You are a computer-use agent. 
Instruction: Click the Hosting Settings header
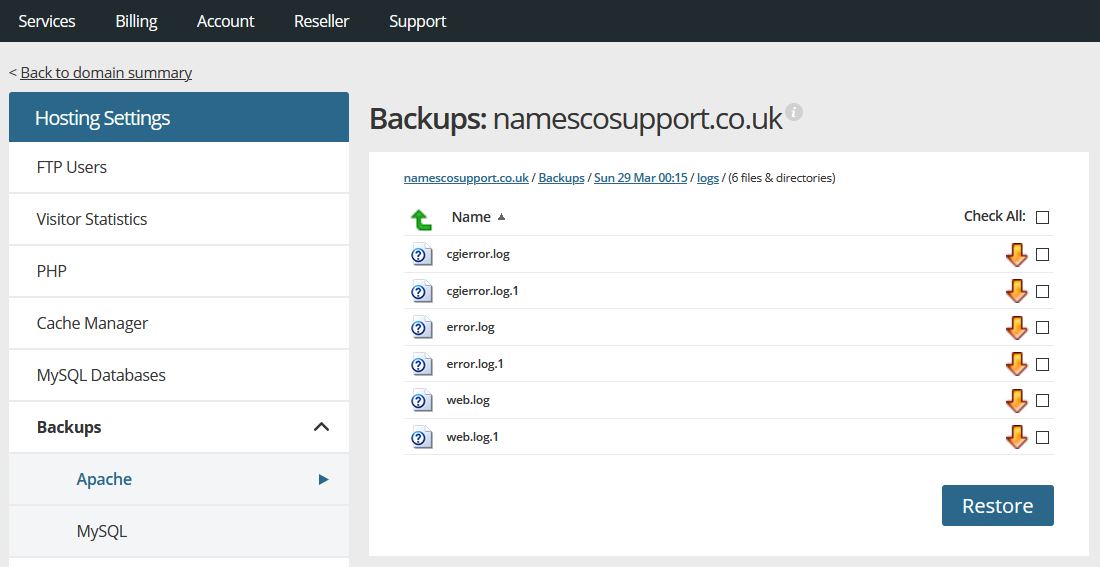coord(179,117)
